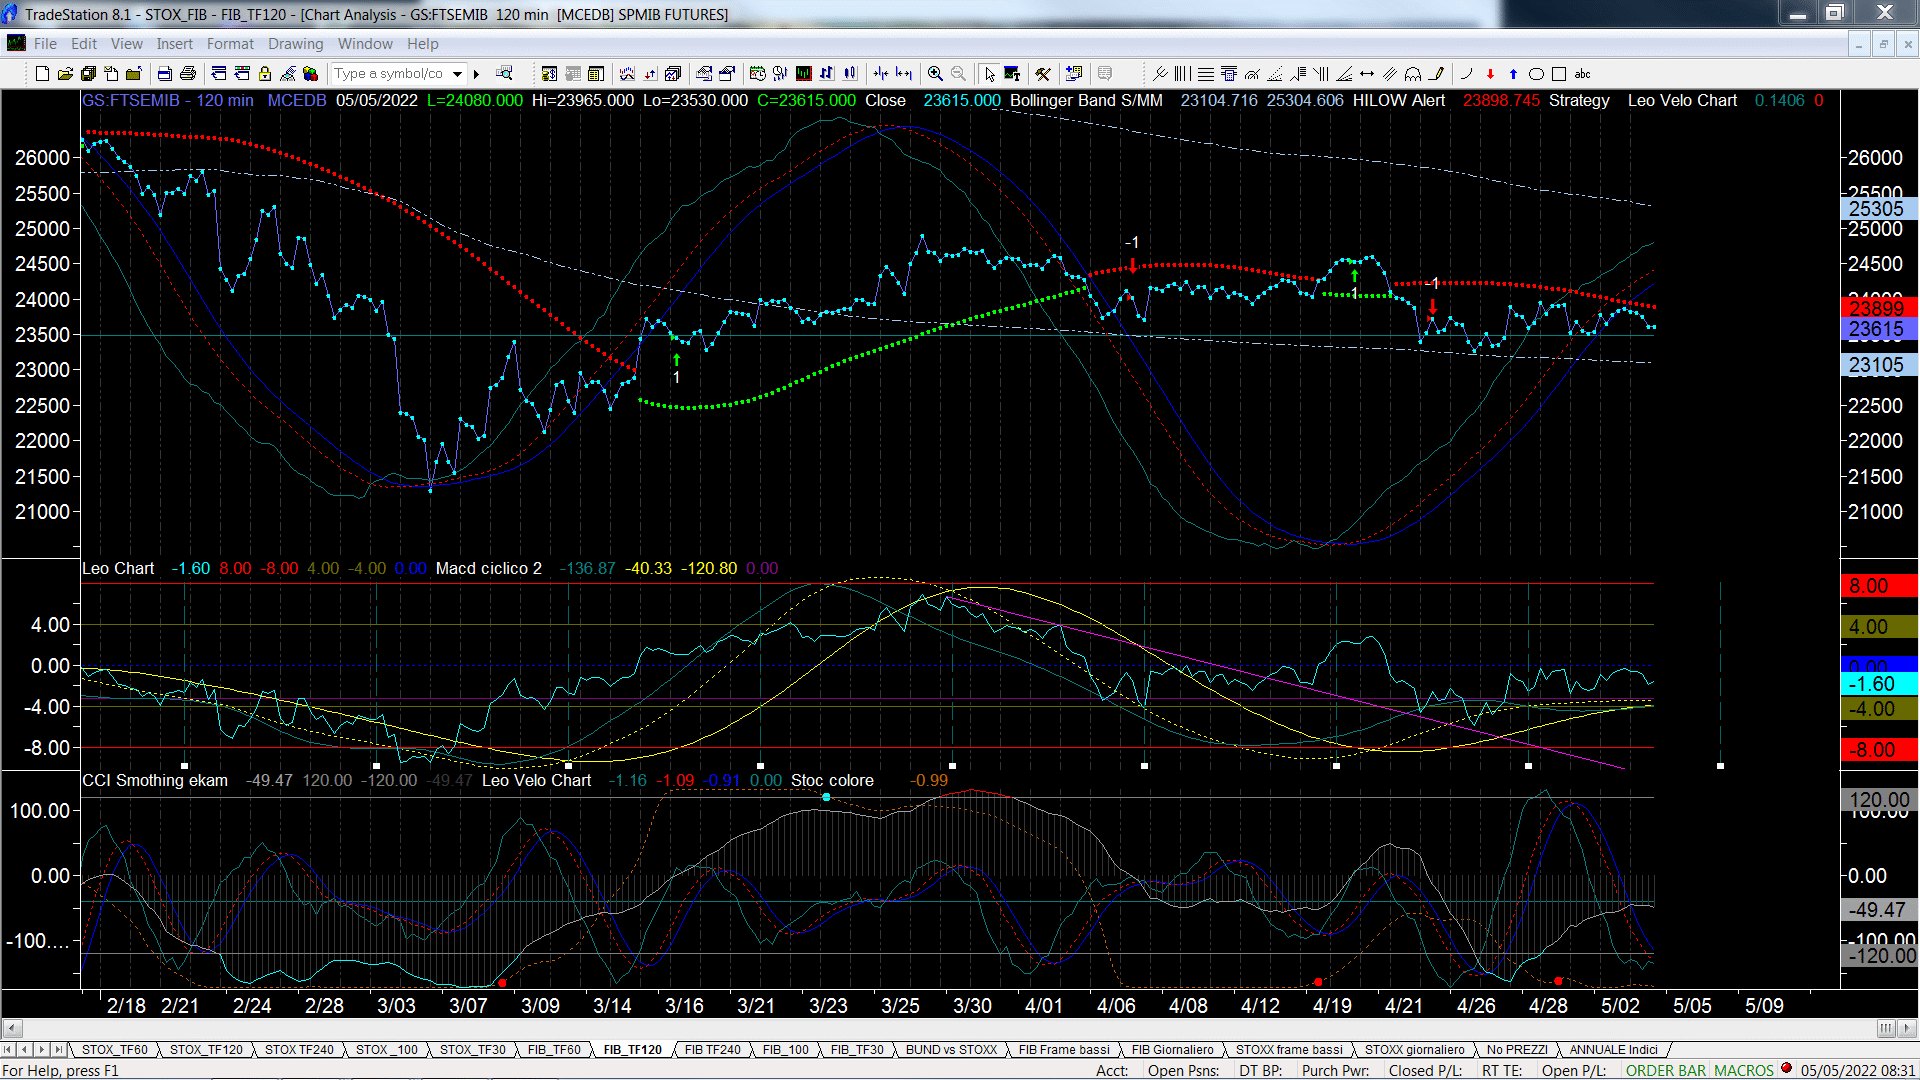Select the red down arrow drawing tool
This screenshot has width=1920, height=1080.
click(1490, 74)
